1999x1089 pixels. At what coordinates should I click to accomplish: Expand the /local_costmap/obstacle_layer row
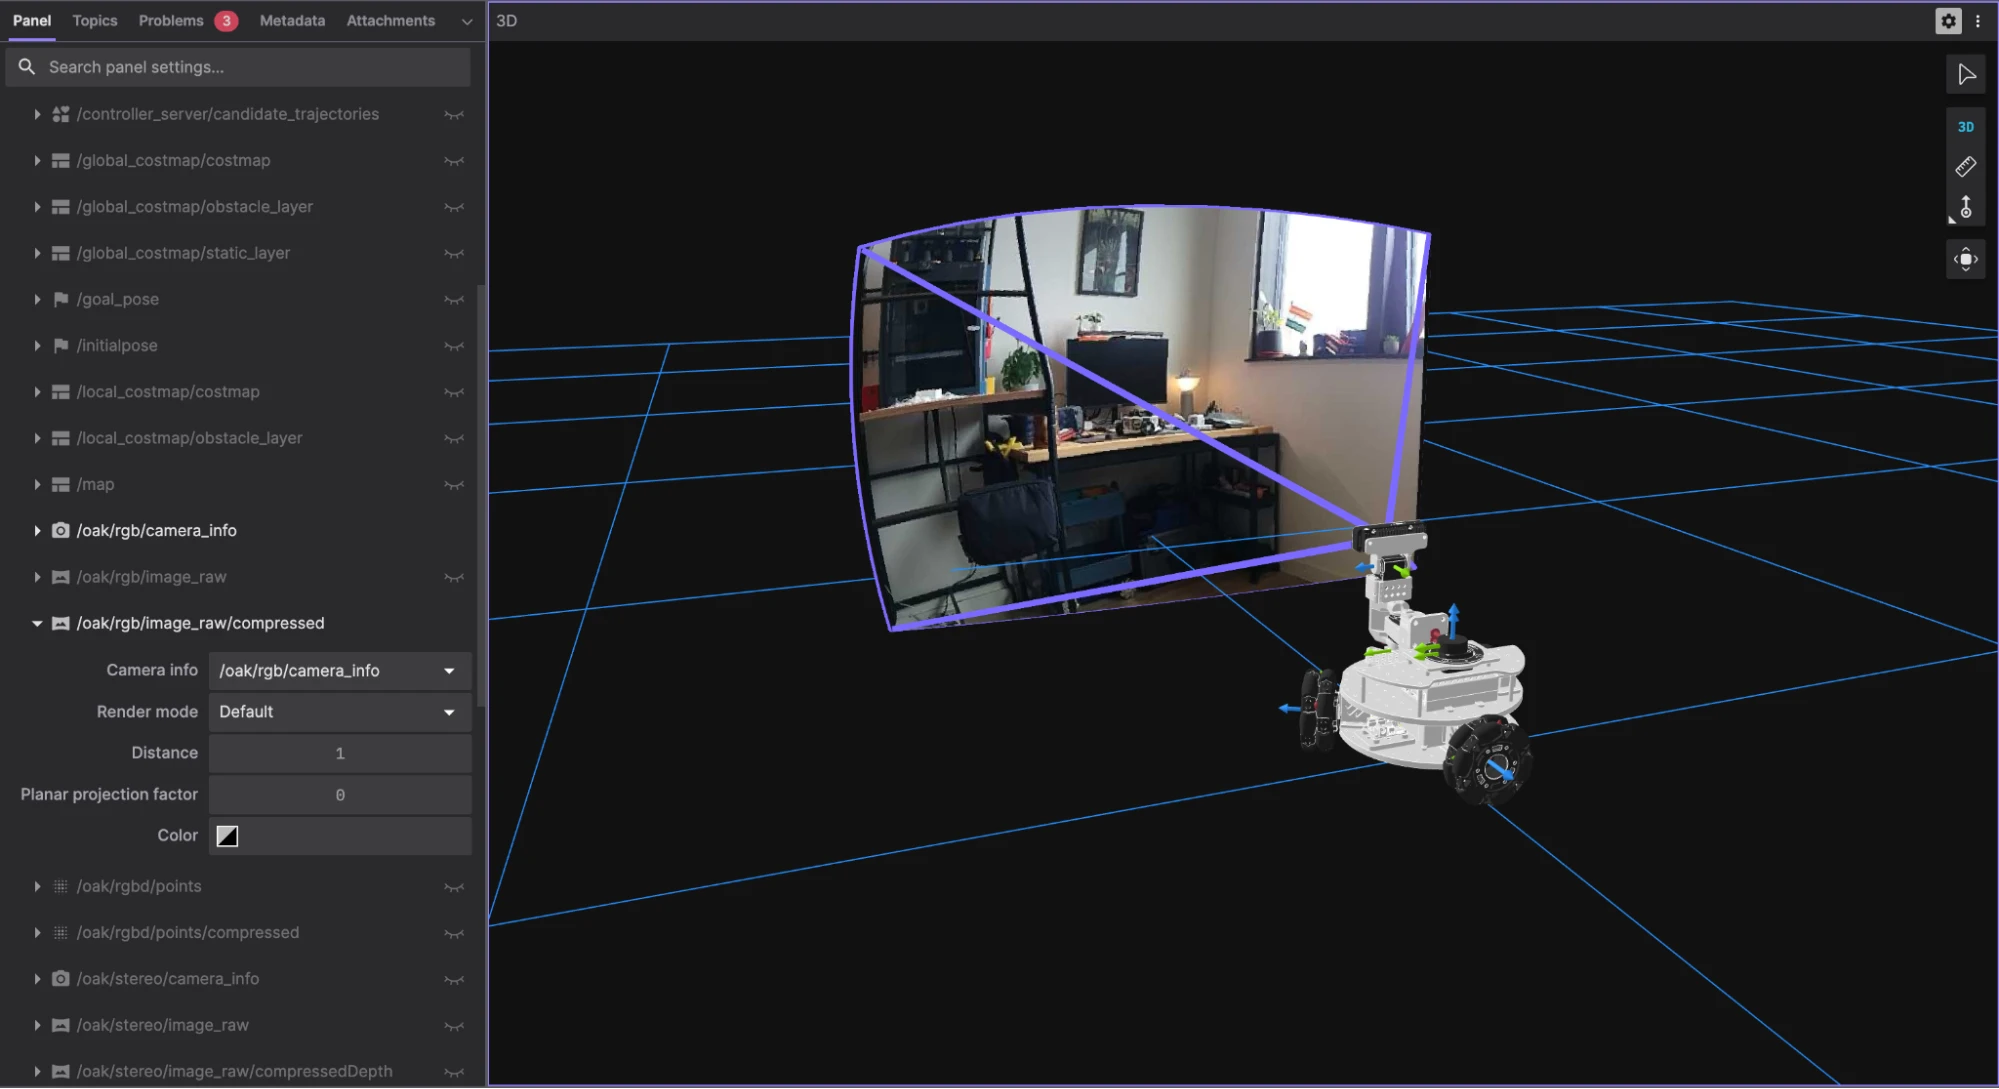[x=37, y=438]
